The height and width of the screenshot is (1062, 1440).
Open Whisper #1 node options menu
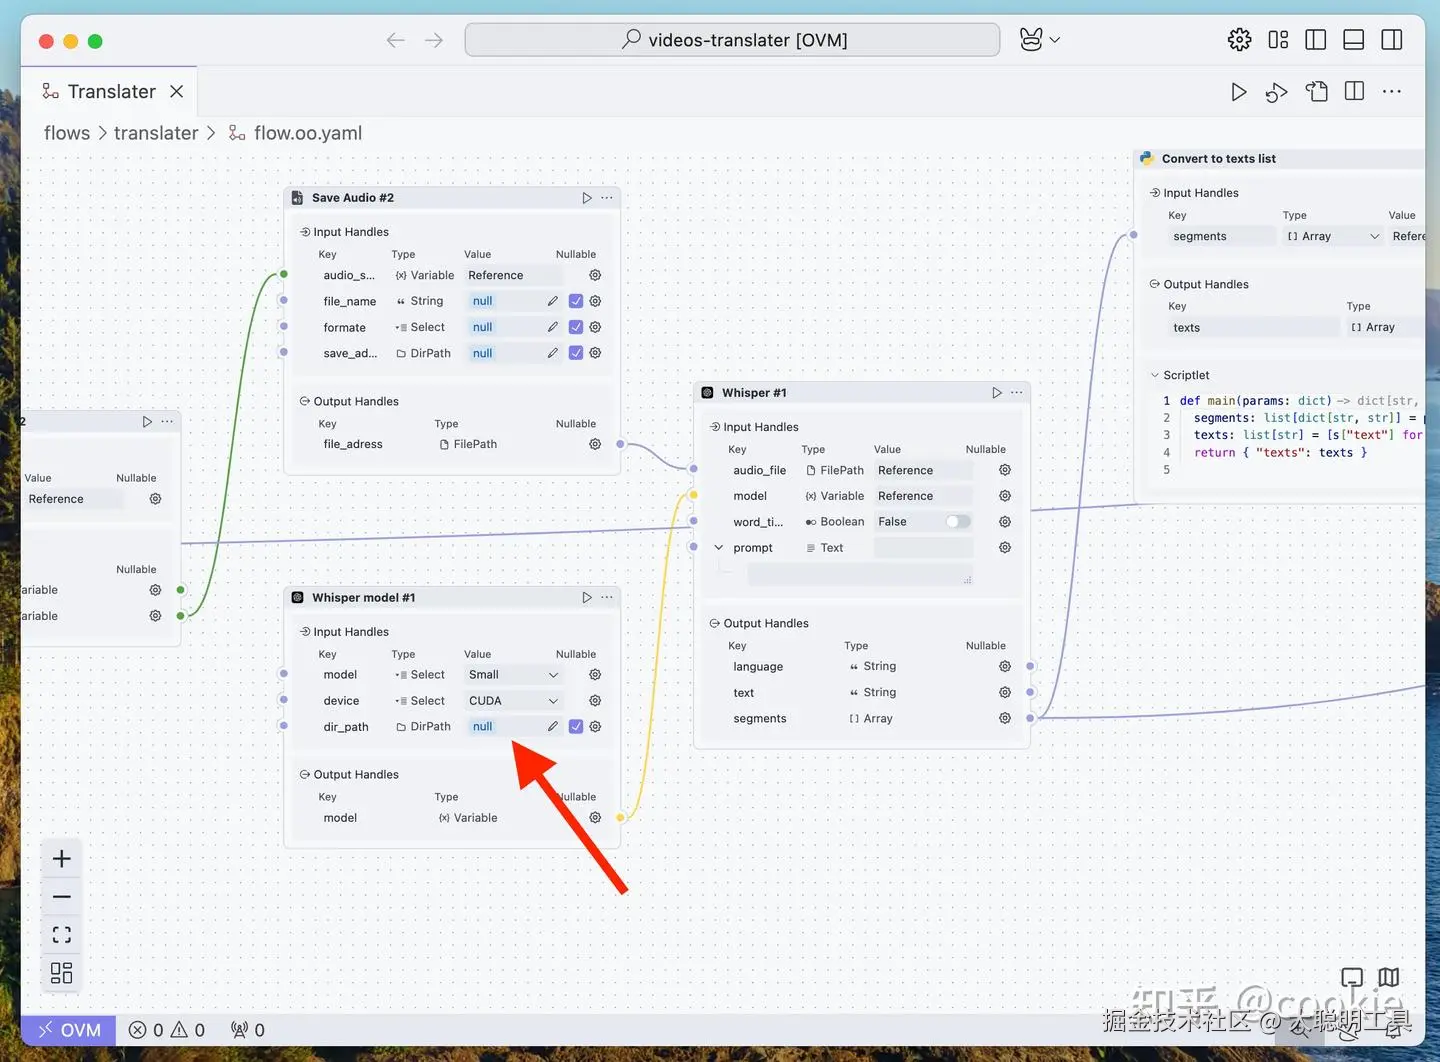click(x=1017, y=393)
